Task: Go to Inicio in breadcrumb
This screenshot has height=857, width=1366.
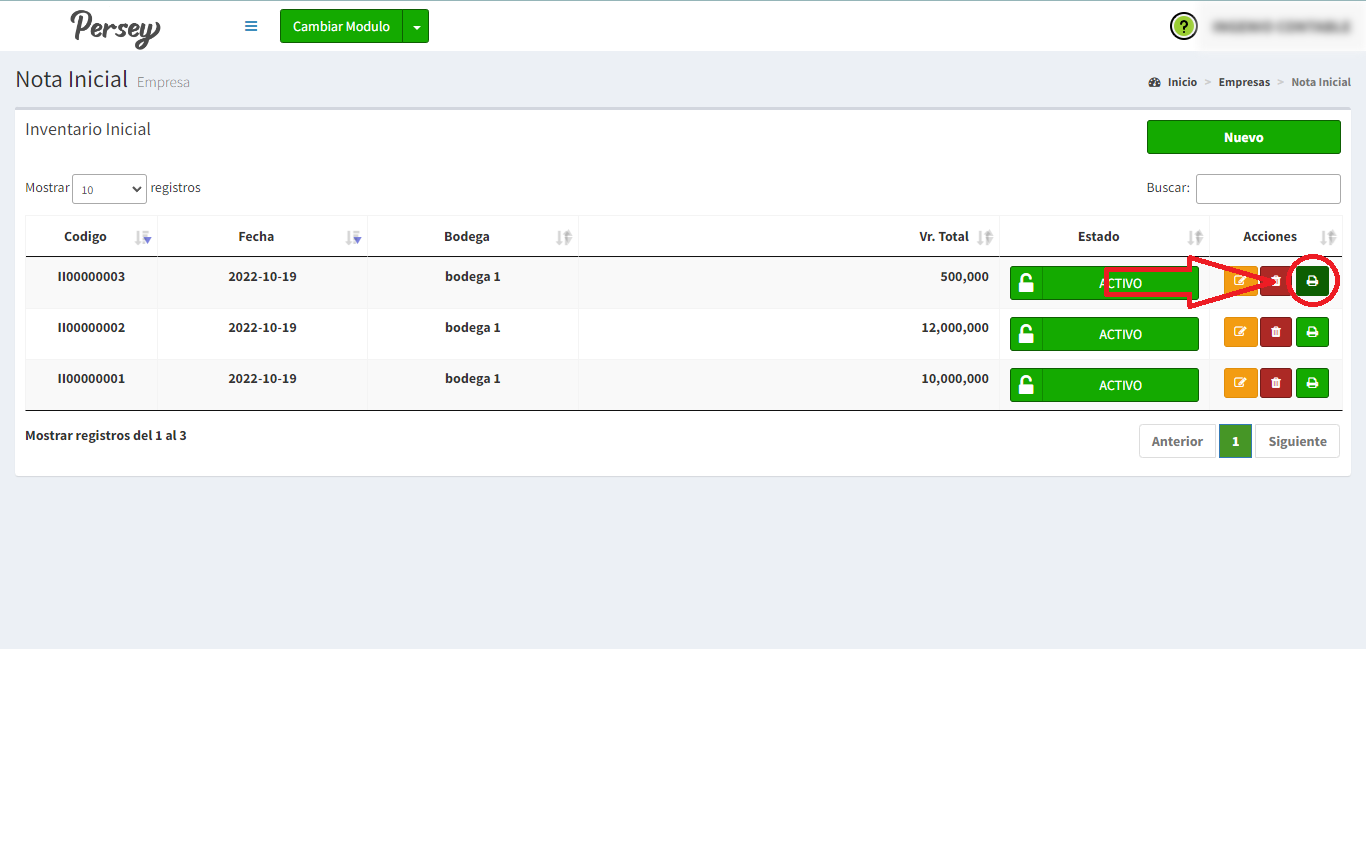Action: pos(1181,82)
